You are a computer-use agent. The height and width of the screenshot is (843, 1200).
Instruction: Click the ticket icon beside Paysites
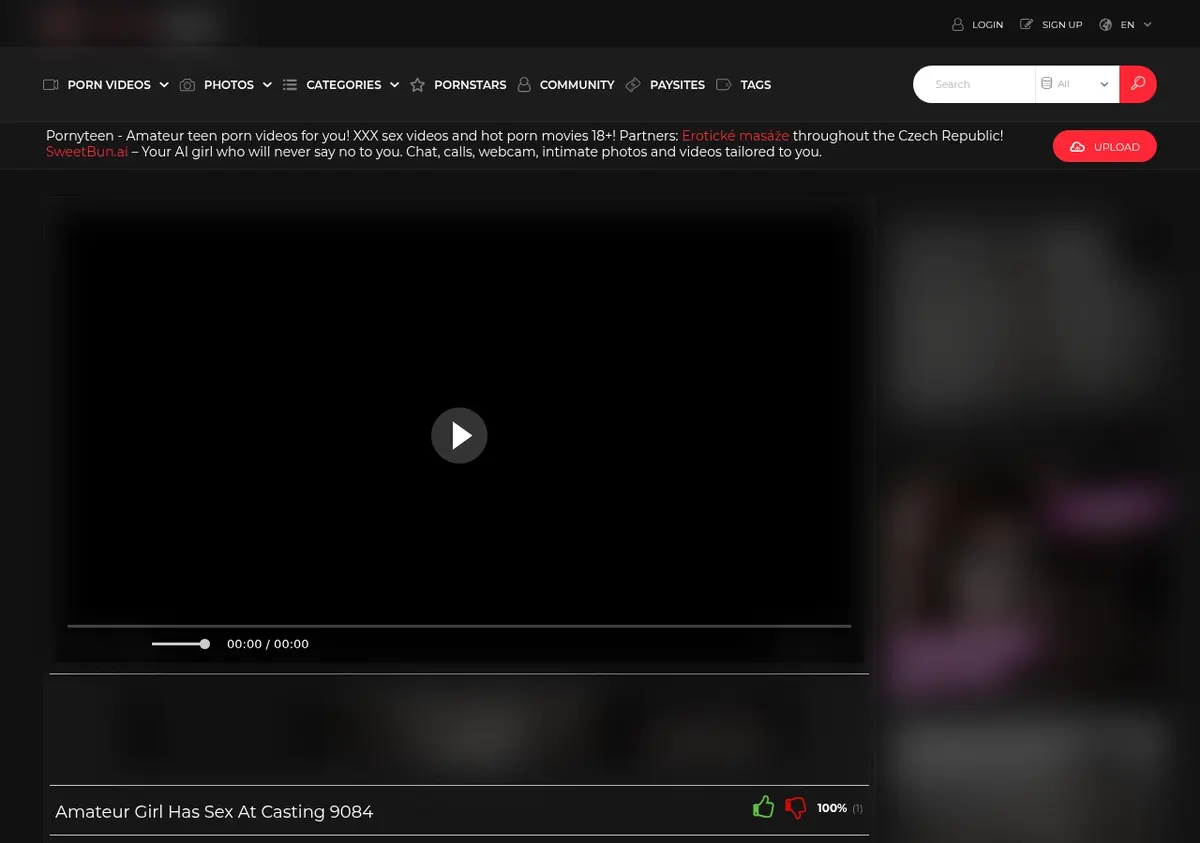[633, 85]
